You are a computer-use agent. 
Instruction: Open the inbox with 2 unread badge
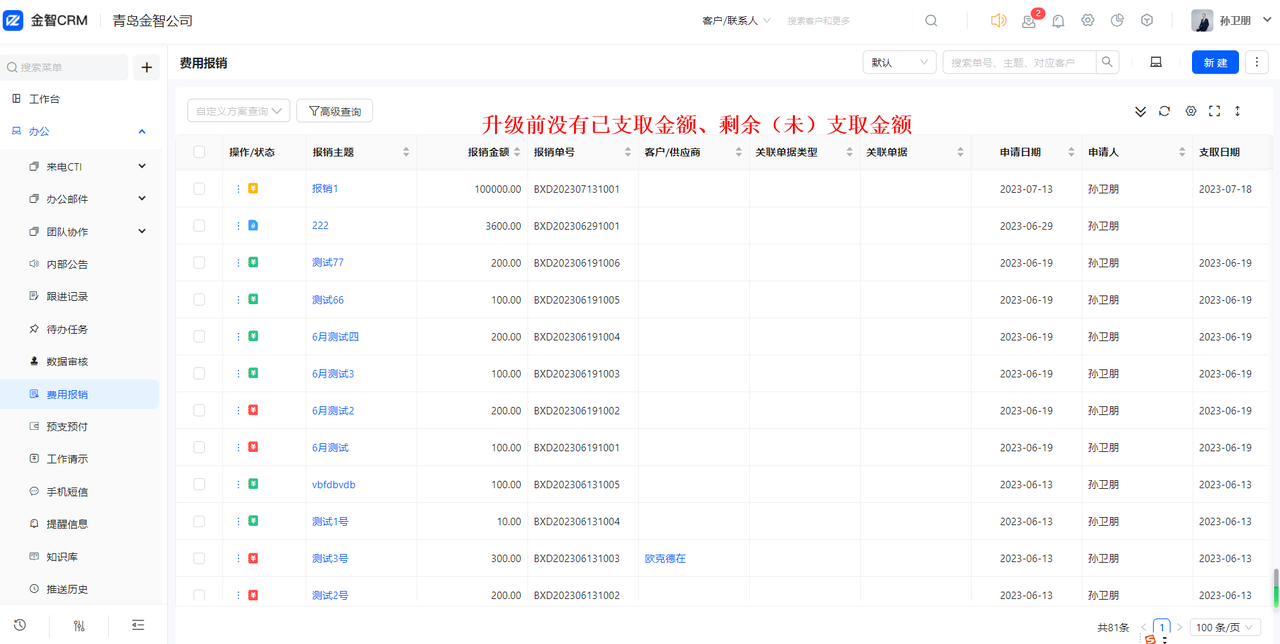[x=1028, y=21]
